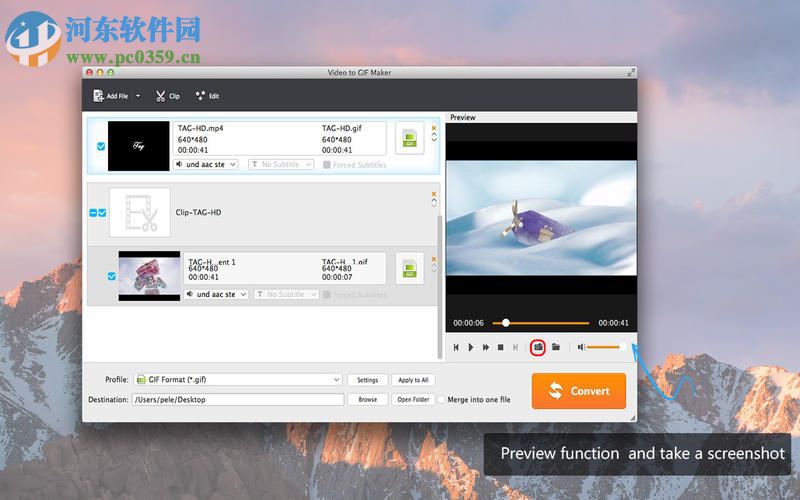Remove the clip segment with orange X

point(434,259)
